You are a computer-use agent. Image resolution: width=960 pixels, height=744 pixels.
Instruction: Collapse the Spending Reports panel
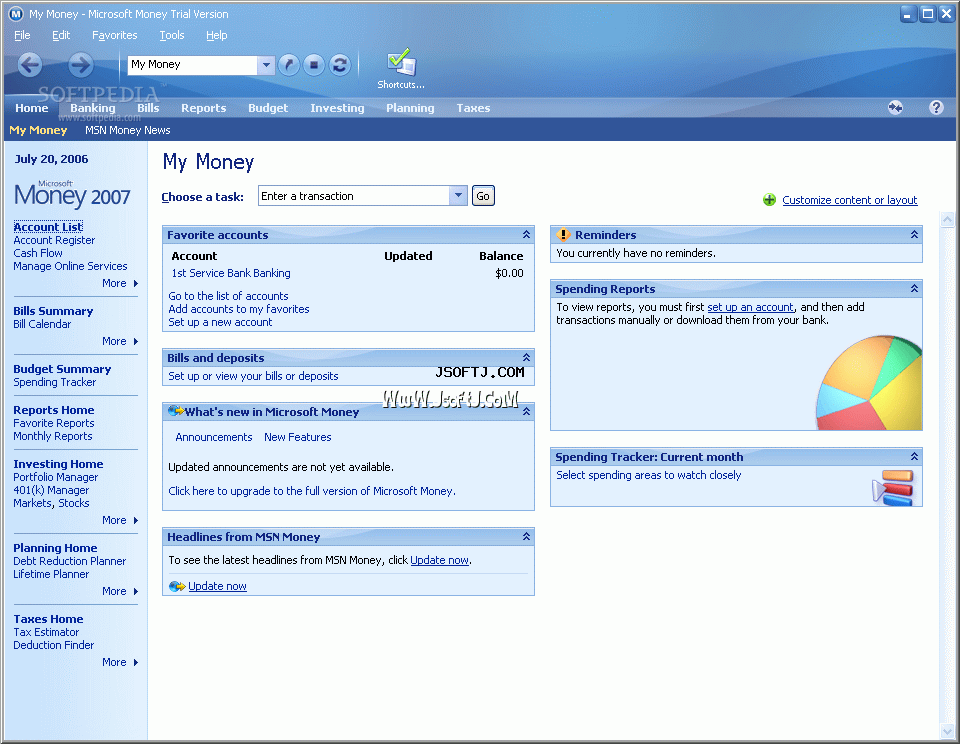coord(914,288)
